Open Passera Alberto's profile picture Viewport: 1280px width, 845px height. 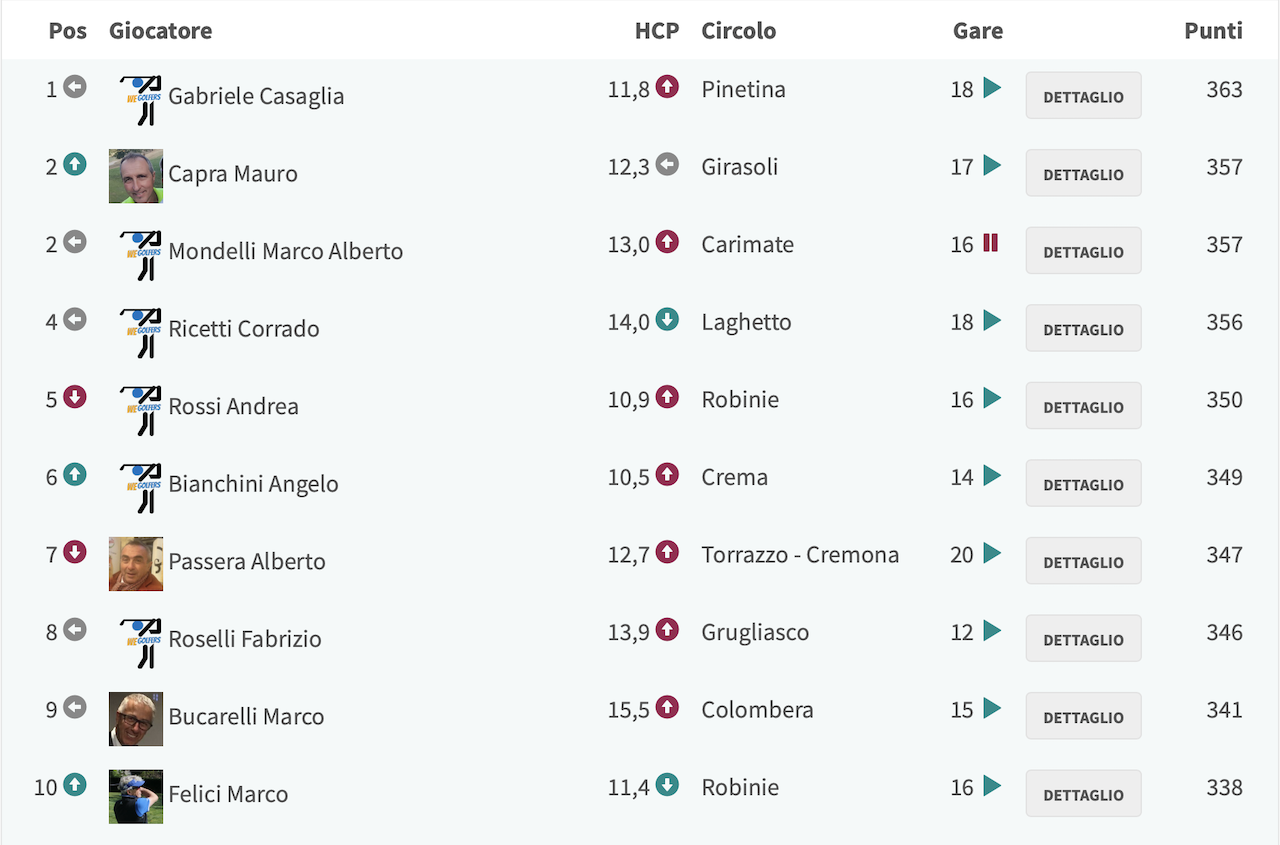tap(136, 564)
